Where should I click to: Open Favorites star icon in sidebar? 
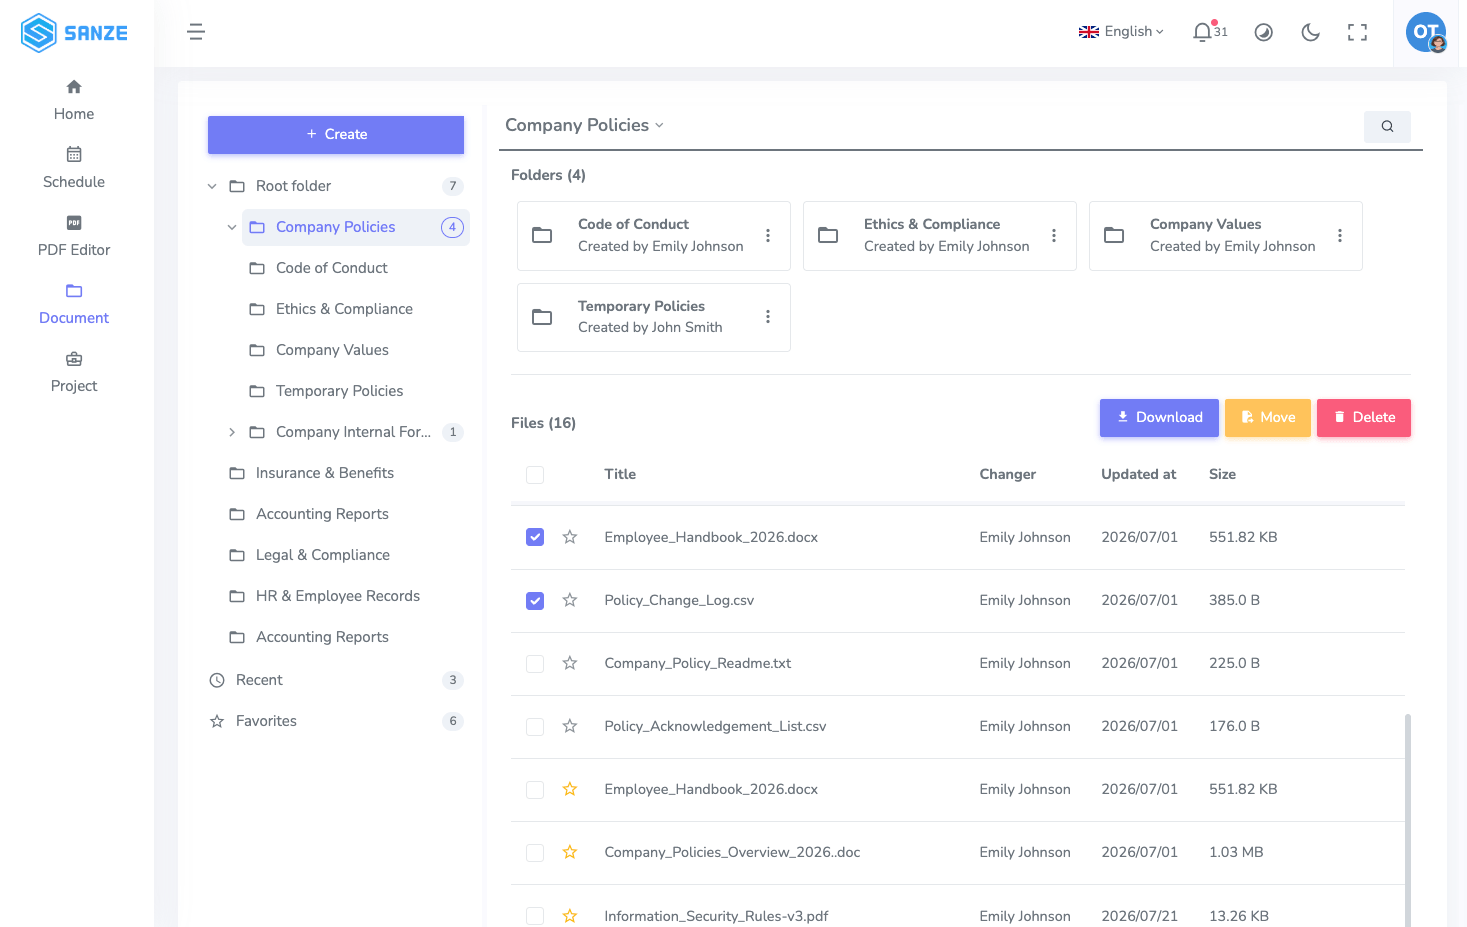(x=217, y=721)
